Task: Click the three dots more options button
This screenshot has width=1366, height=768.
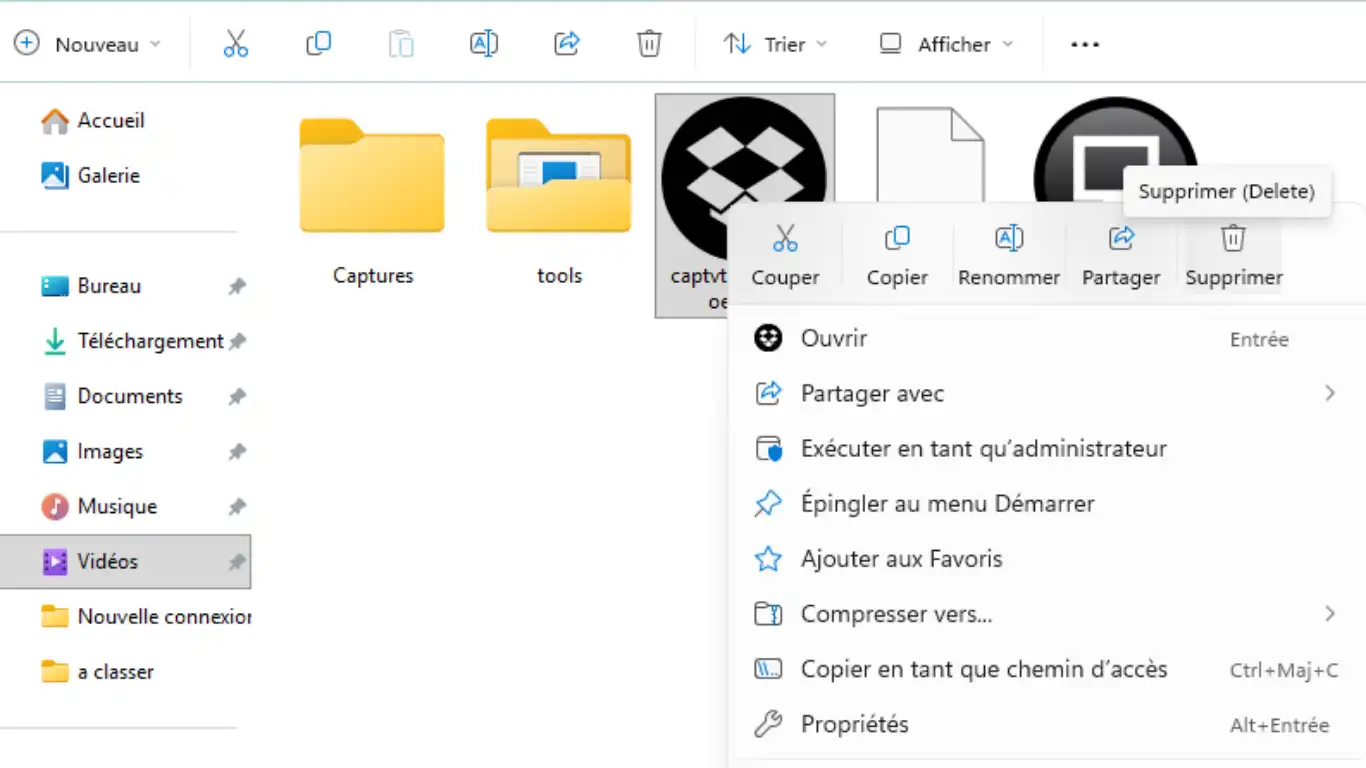Action: point(1085,44)
